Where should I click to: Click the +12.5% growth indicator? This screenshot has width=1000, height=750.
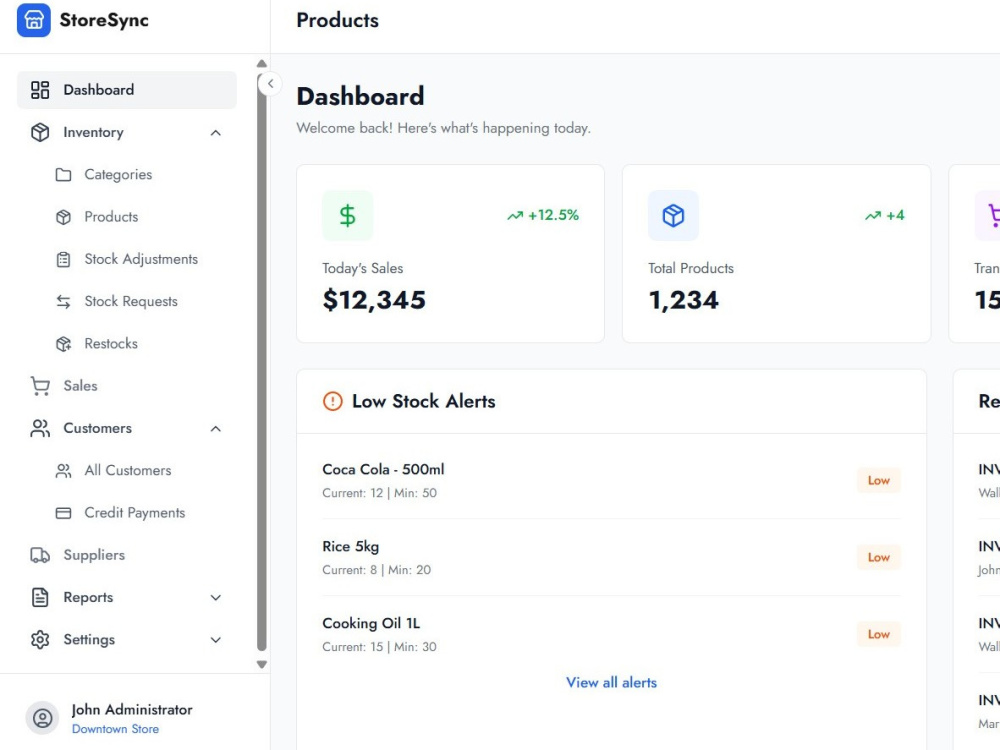543,216
